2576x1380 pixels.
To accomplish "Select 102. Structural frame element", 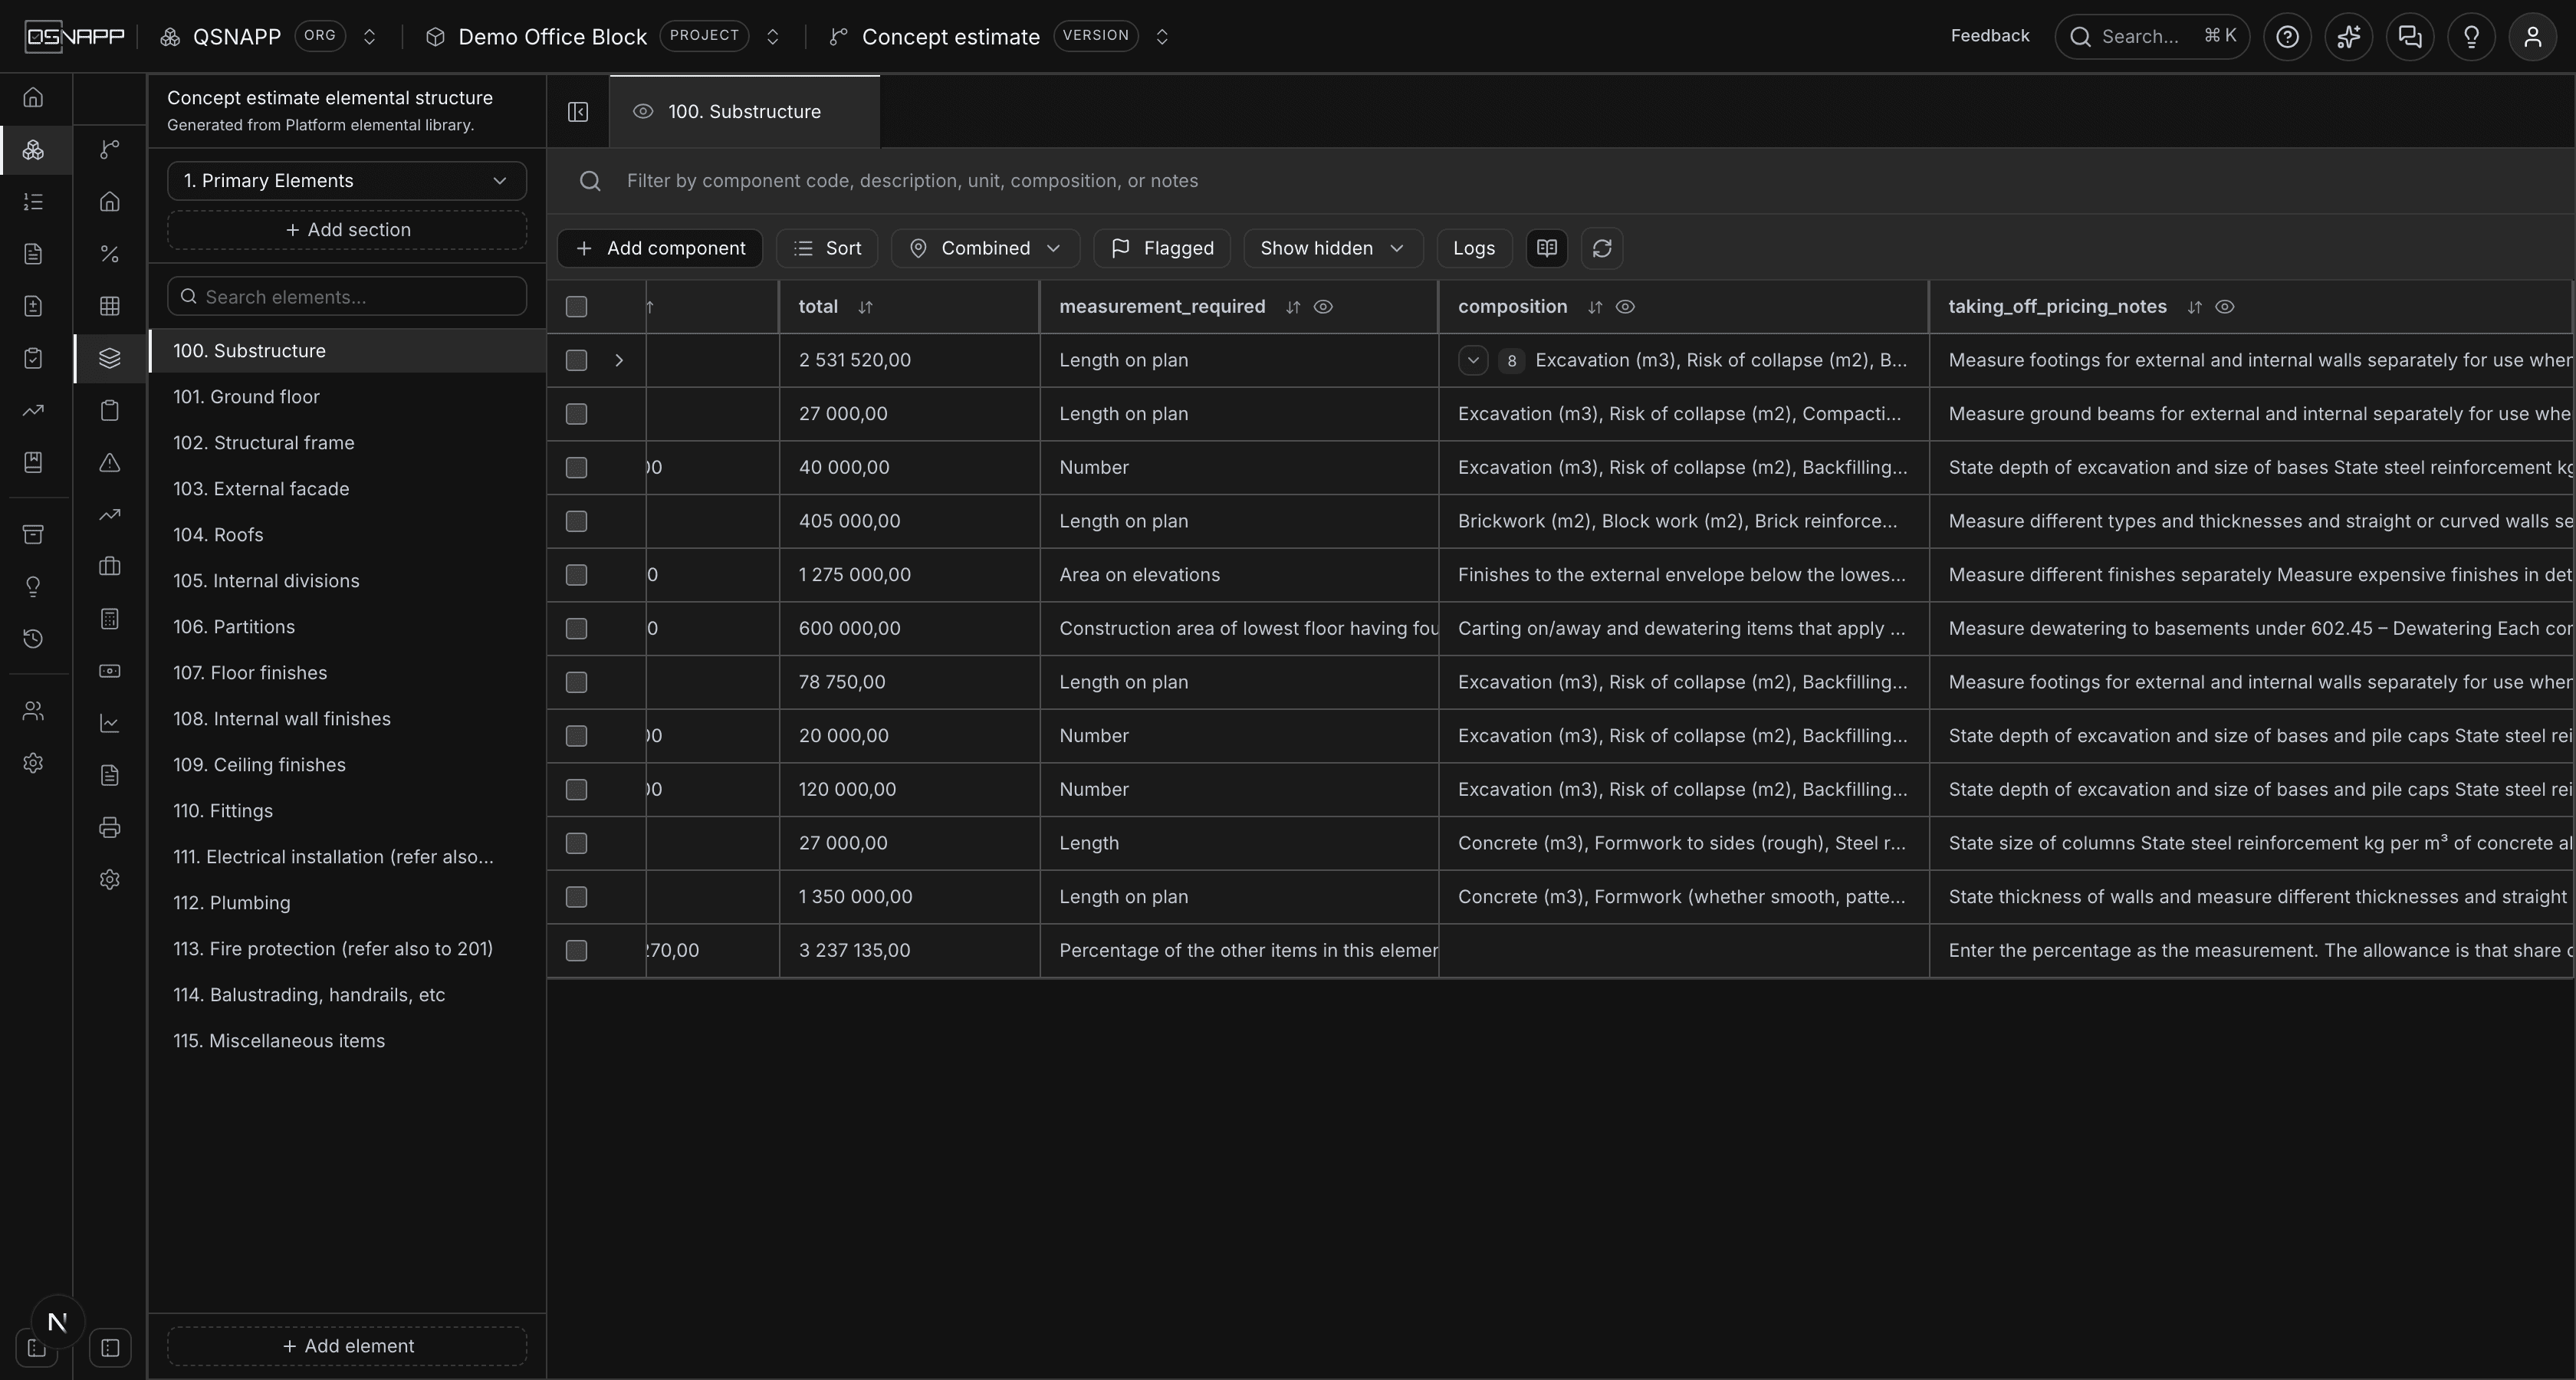I will point(347,443).
